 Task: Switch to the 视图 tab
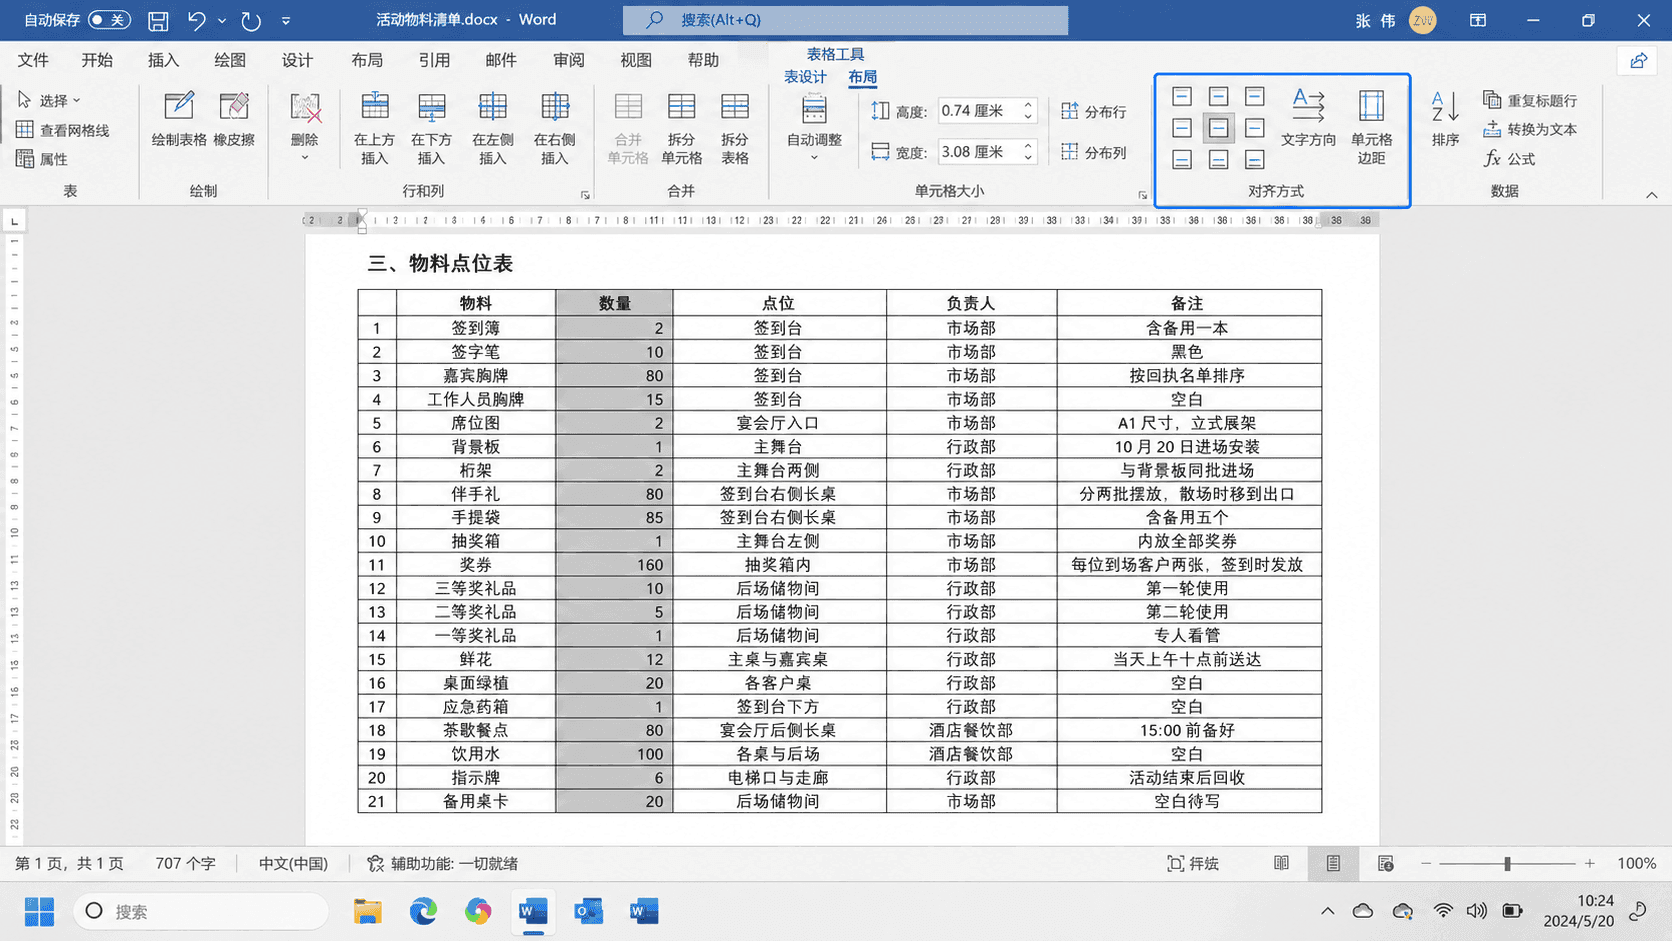(635, 60)
